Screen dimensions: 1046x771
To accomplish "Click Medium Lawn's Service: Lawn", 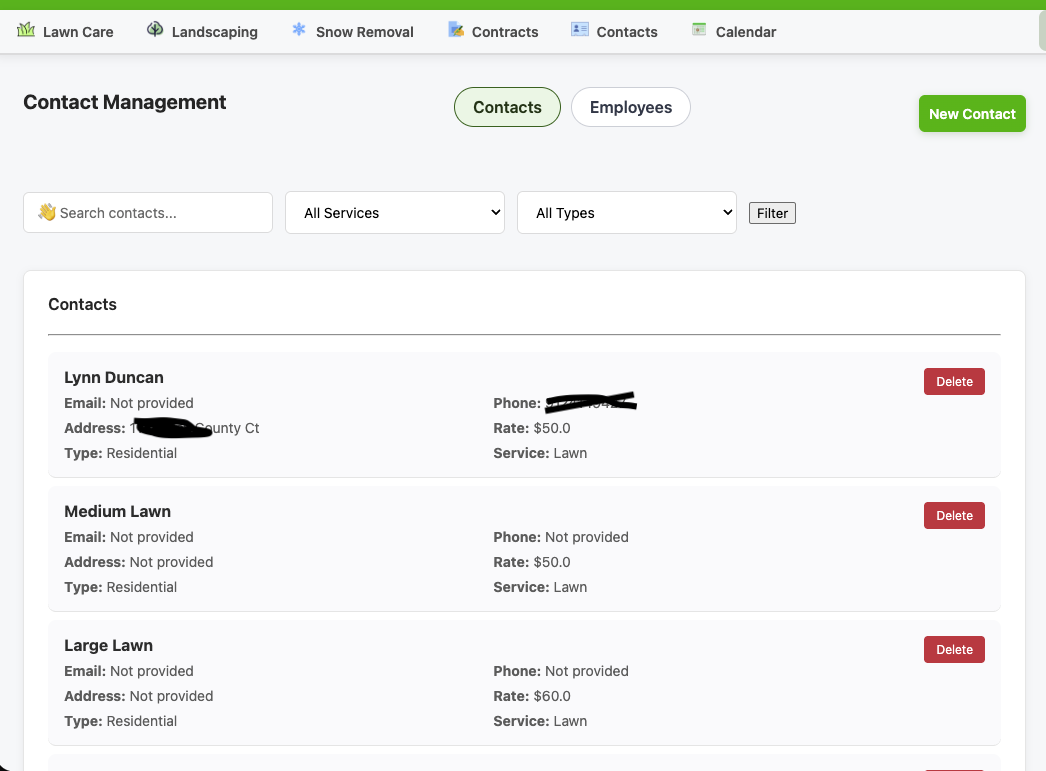I will pyautogui.click(x=540, y=588).
